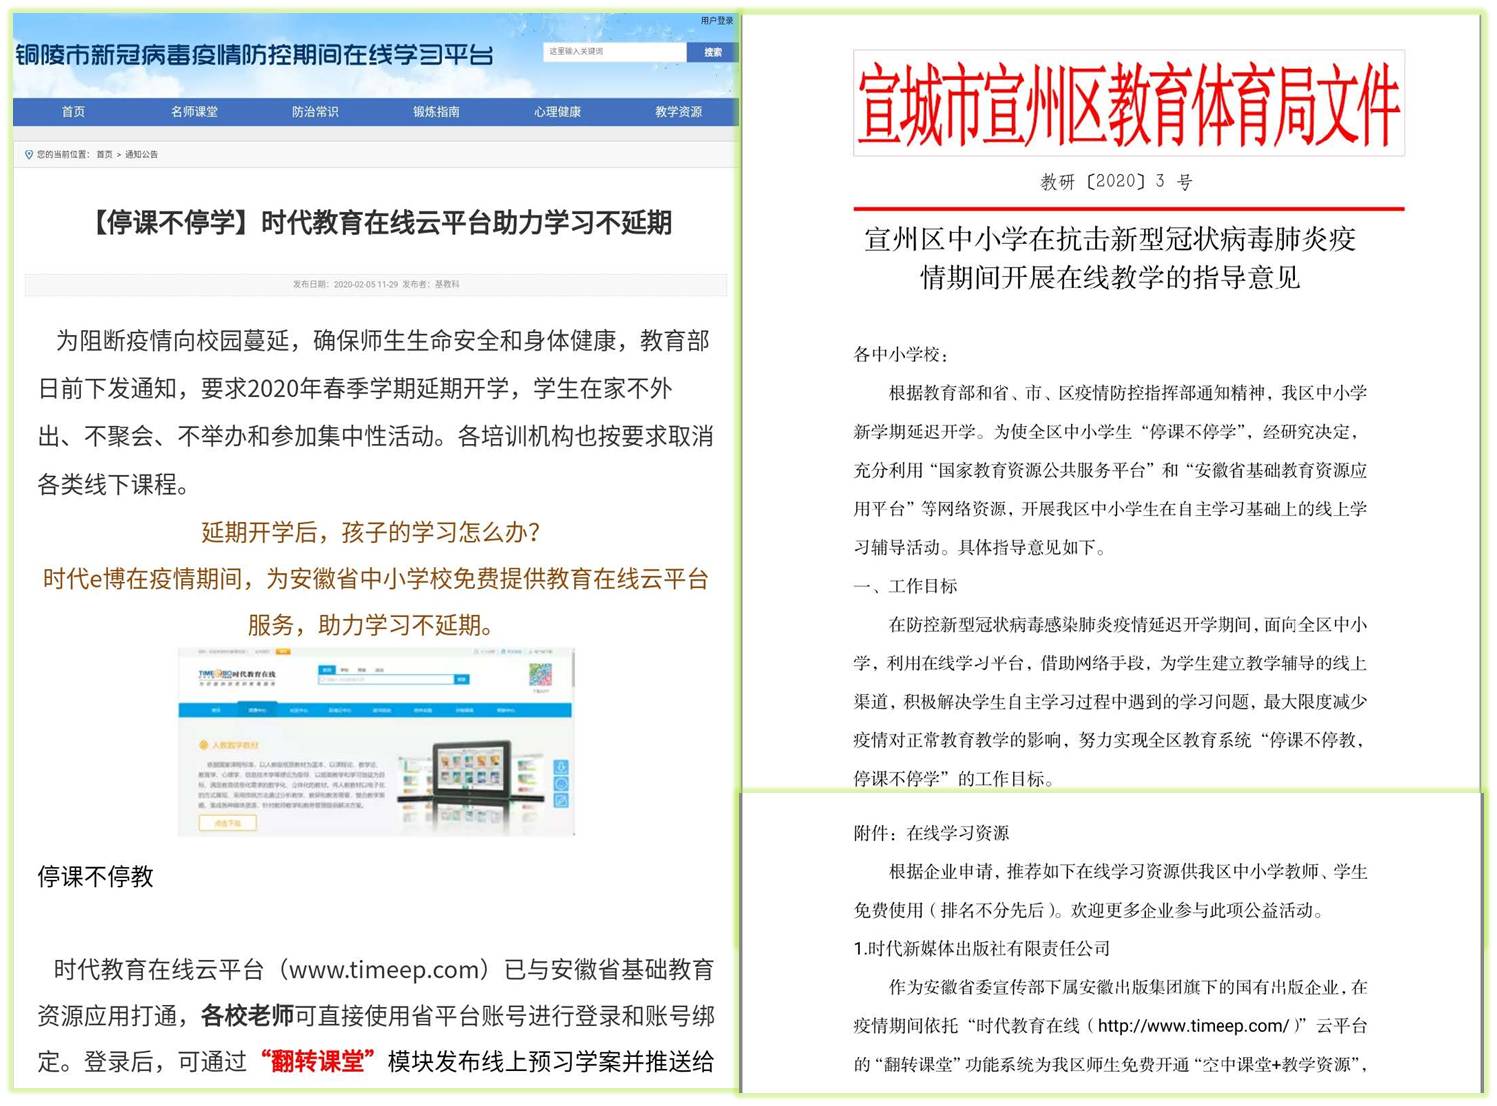Open the 教学资源 navigation item
Image resolution: width=1497 pixels, height=1106 pixels.
click(678, 112)
